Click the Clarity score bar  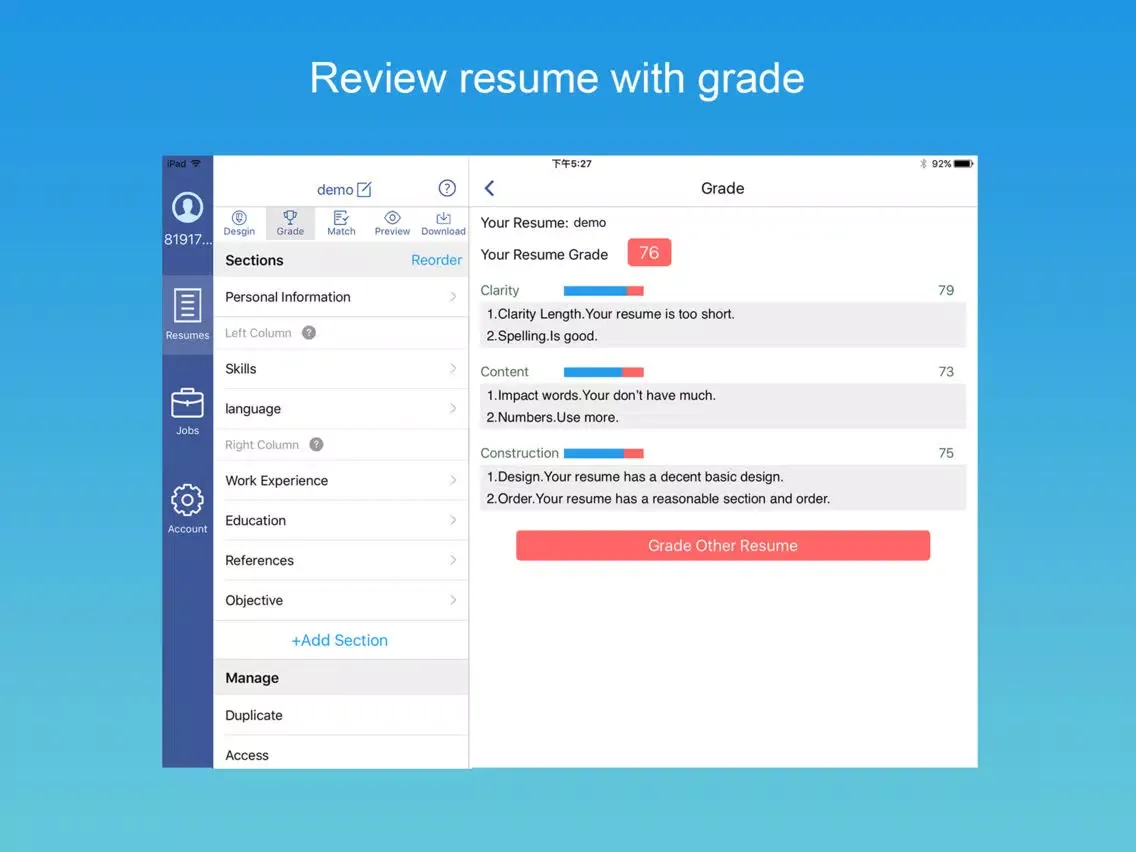(604, 291)
